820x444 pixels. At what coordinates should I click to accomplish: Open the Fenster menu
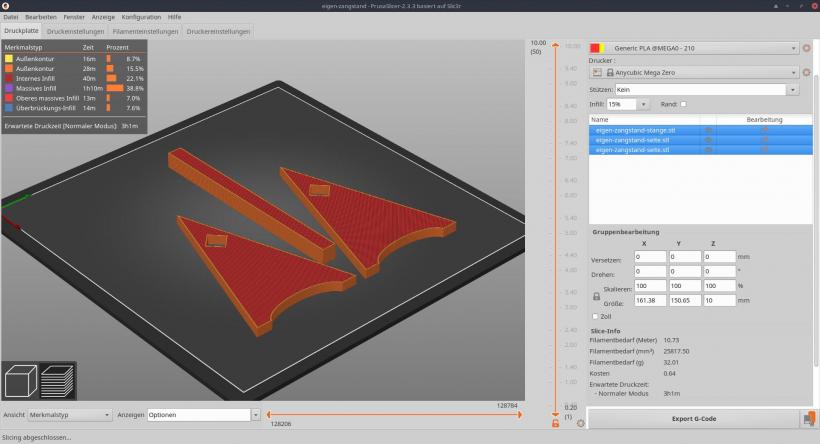pos(74,17)
